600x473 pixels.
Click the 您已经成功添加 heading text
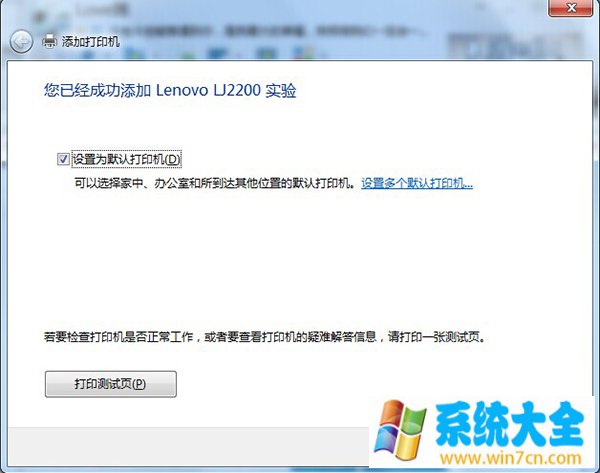[x=97, y=91]
